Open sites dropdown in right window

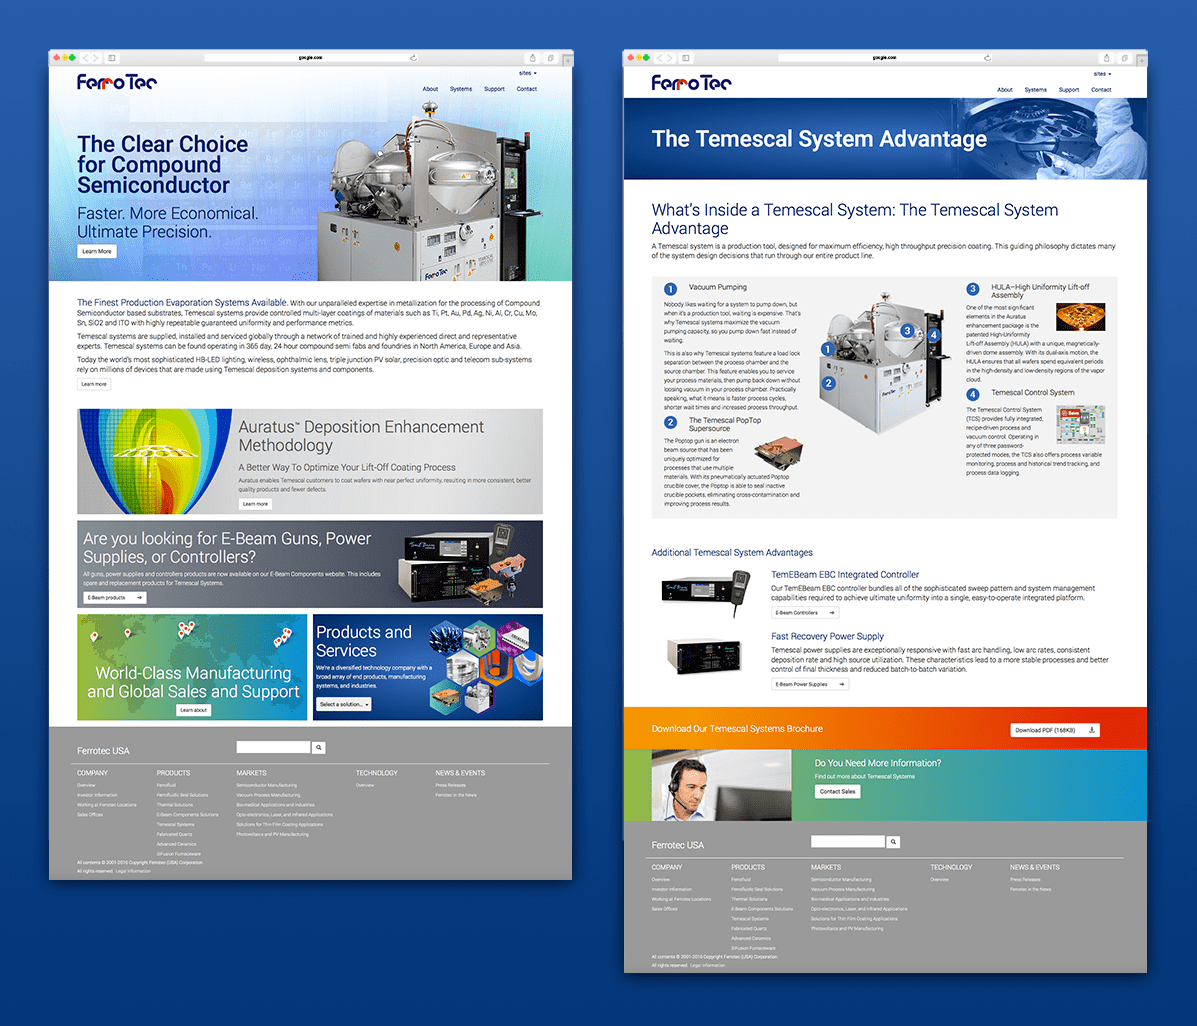(x=1102, y=74)
